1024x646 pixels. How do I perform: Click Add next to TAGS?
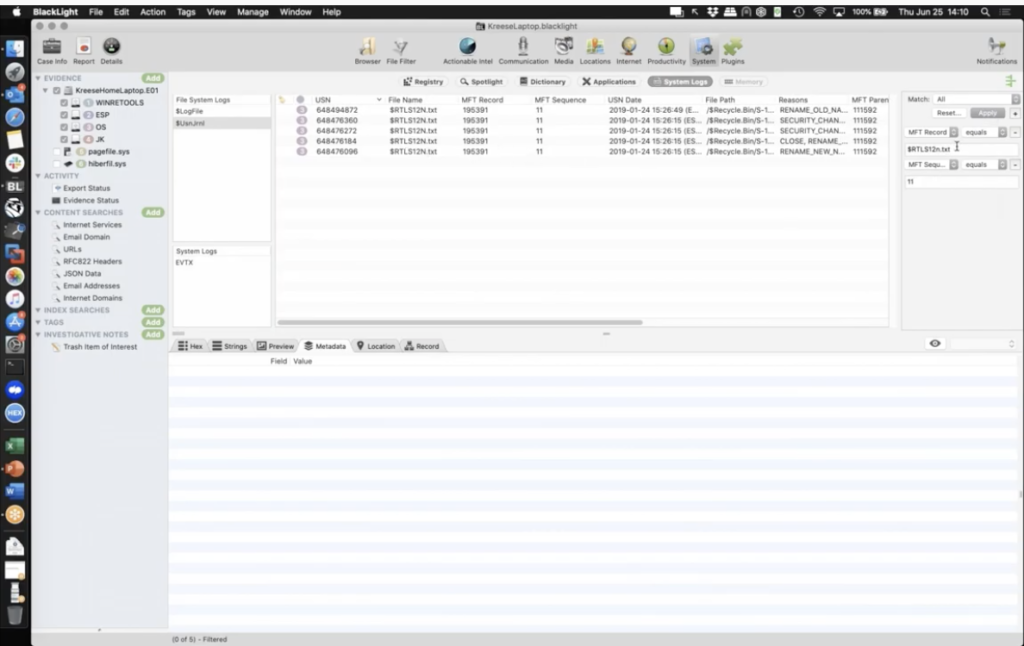tap(153, 323)
